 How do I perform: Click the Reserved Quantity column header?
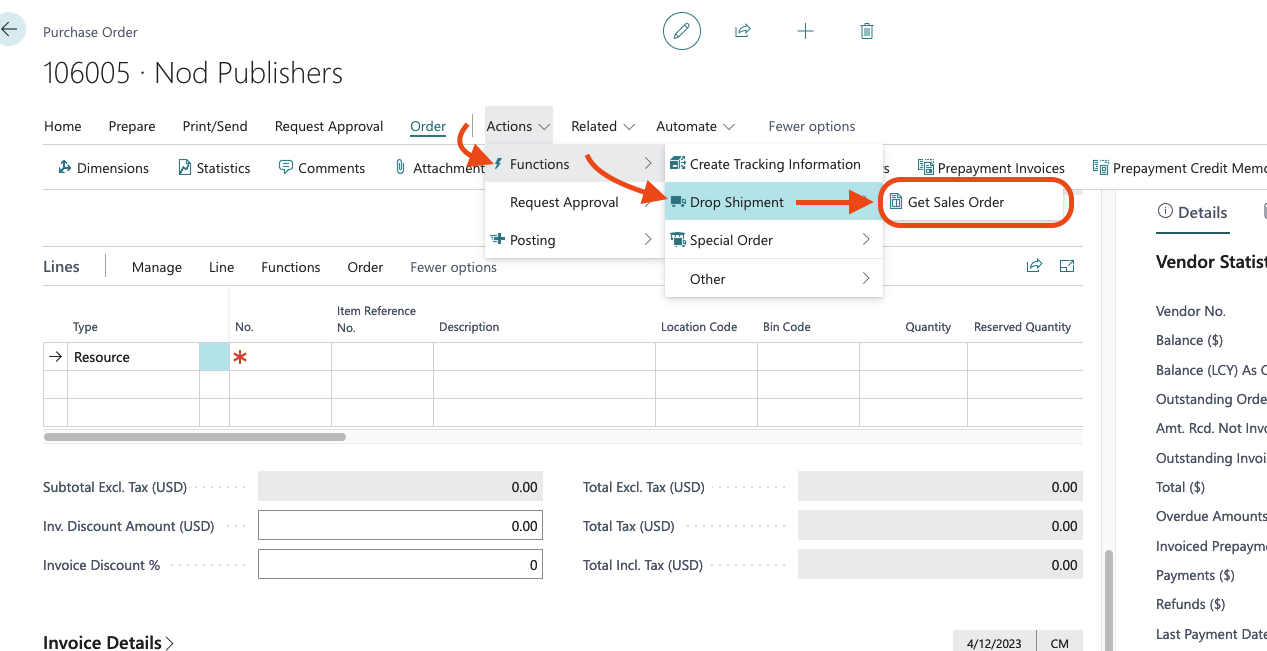pos(1022,327)
